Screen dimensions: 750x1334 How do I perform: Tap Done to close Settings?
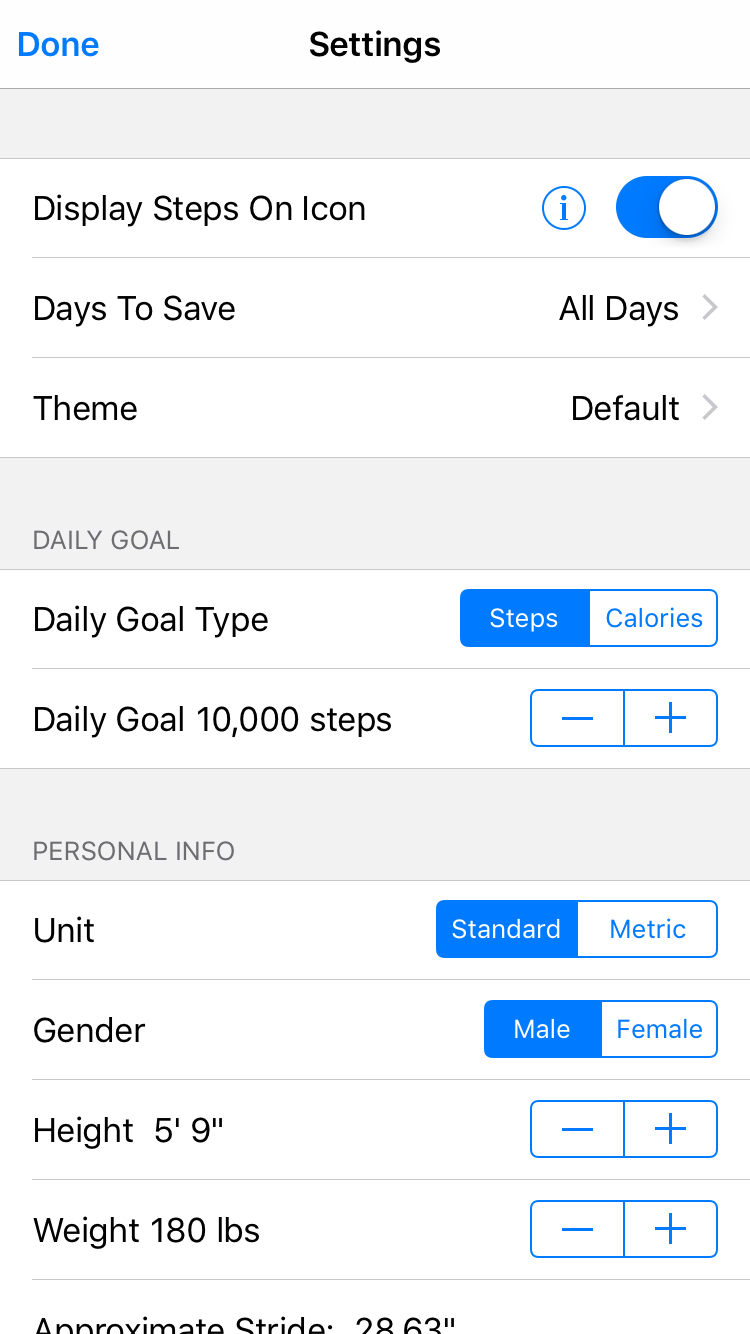(58, 44)
